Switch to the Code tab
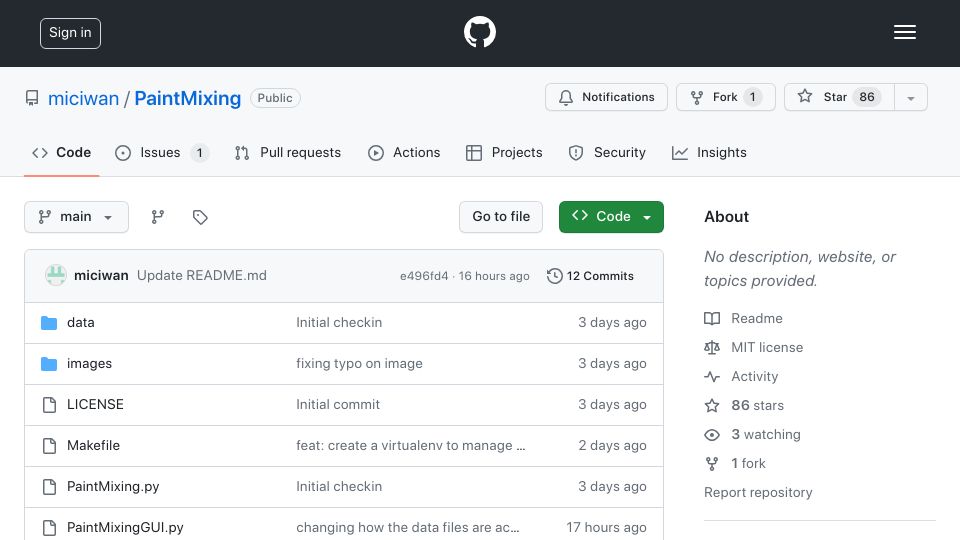960x540 pixels. (61, 152)
